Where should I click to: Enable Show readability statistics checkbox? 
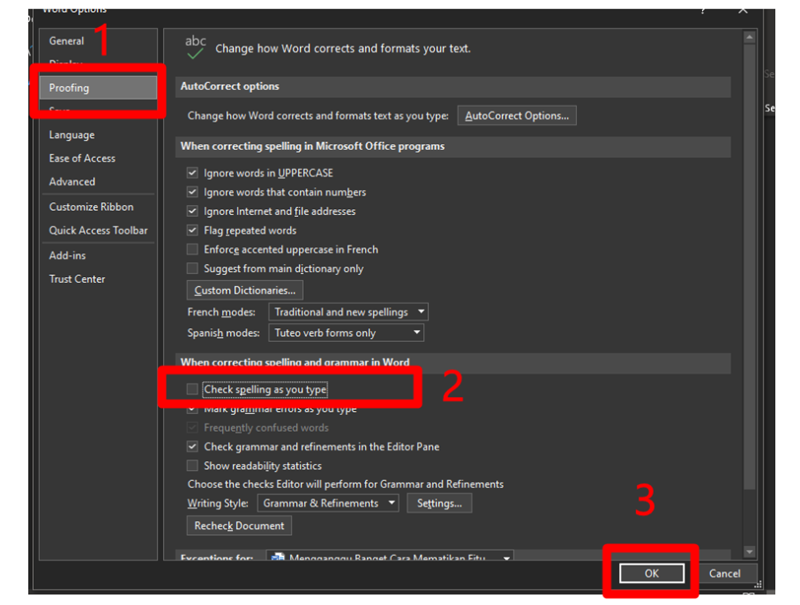193,466
